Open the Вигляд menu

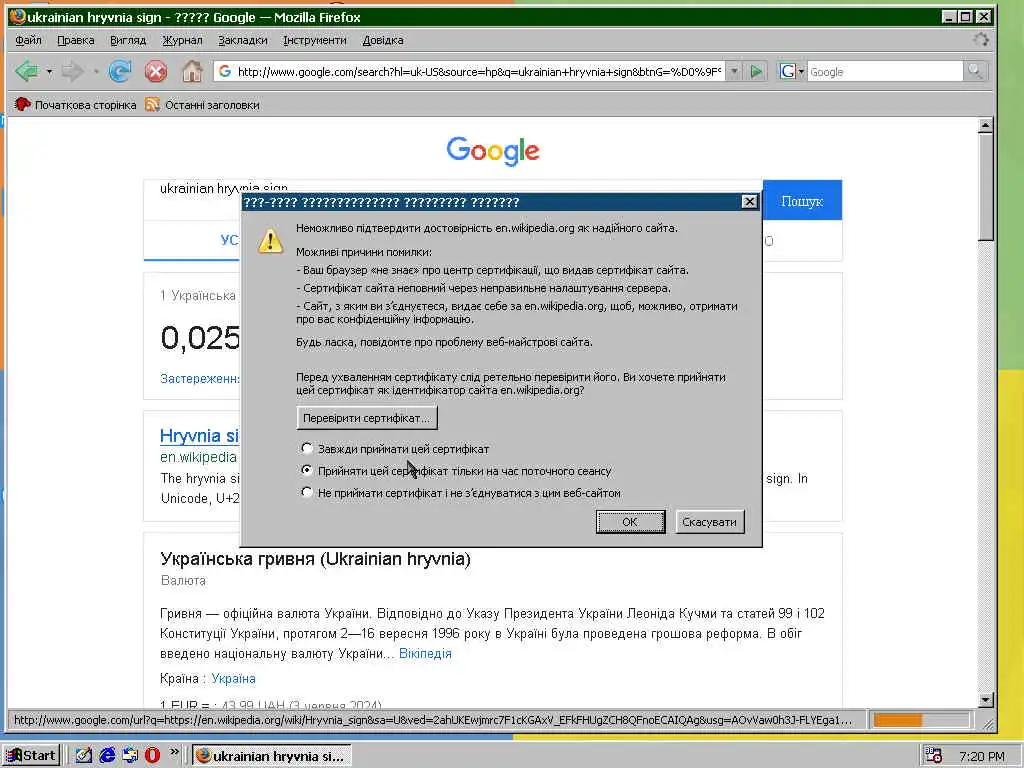128,40
